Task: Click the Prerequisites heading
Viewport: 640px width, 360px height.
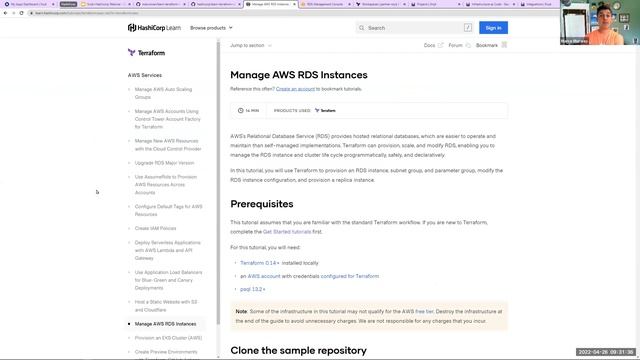Action: click(262, 204)
